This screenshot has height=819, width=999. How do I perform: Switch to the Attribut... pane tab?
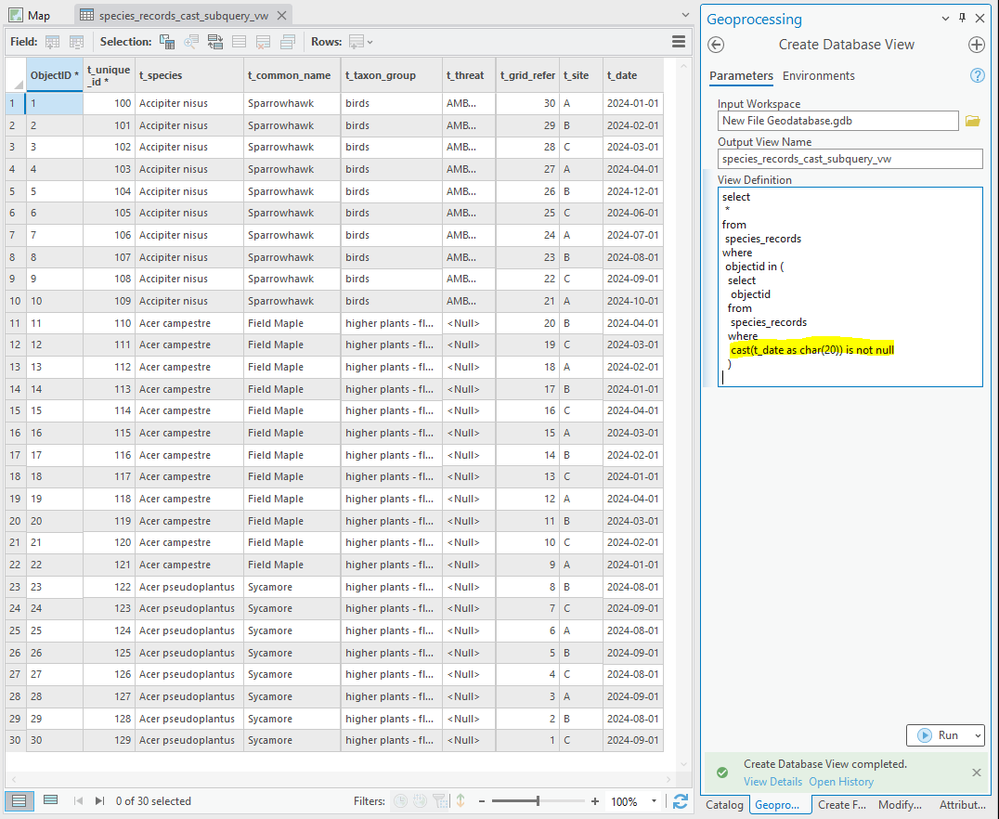(x=962, y=805)
